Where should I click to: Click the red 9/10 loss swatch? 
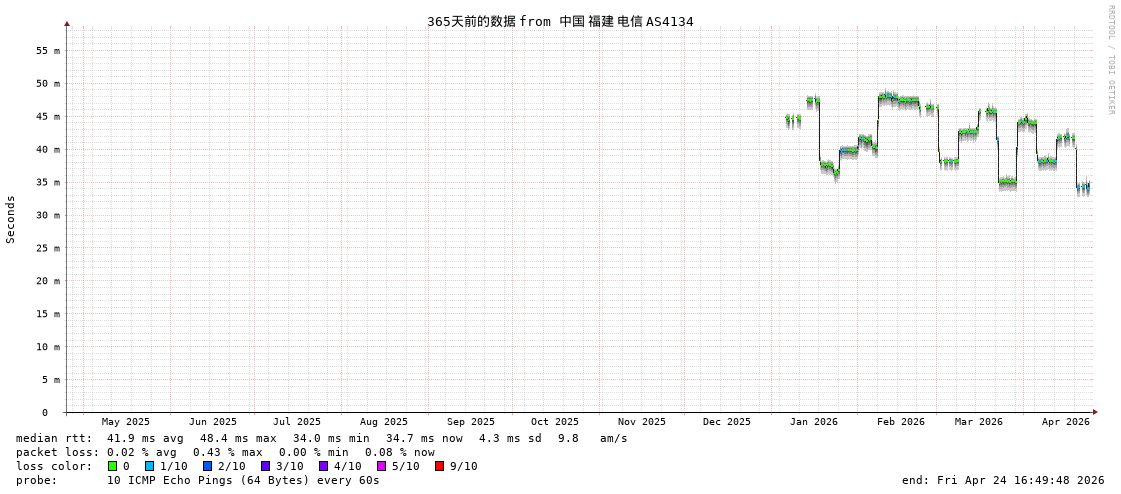(439, 466)
